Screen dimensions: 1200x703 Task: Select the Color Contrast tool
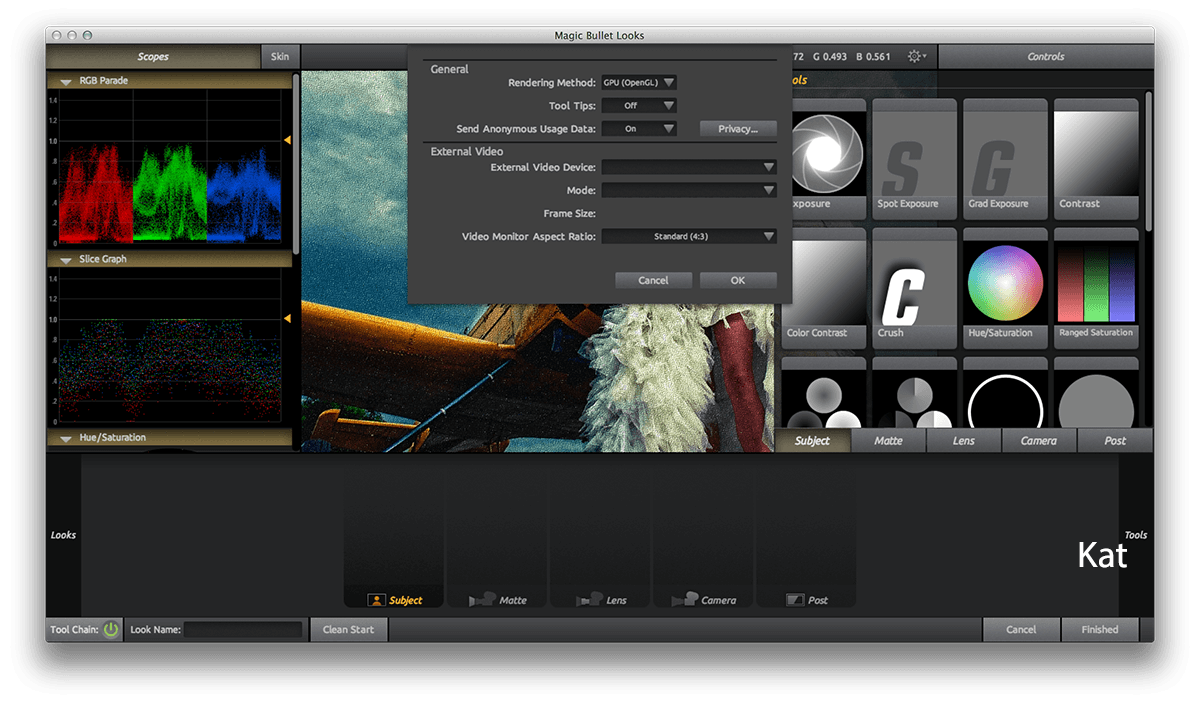pos(824,288)
